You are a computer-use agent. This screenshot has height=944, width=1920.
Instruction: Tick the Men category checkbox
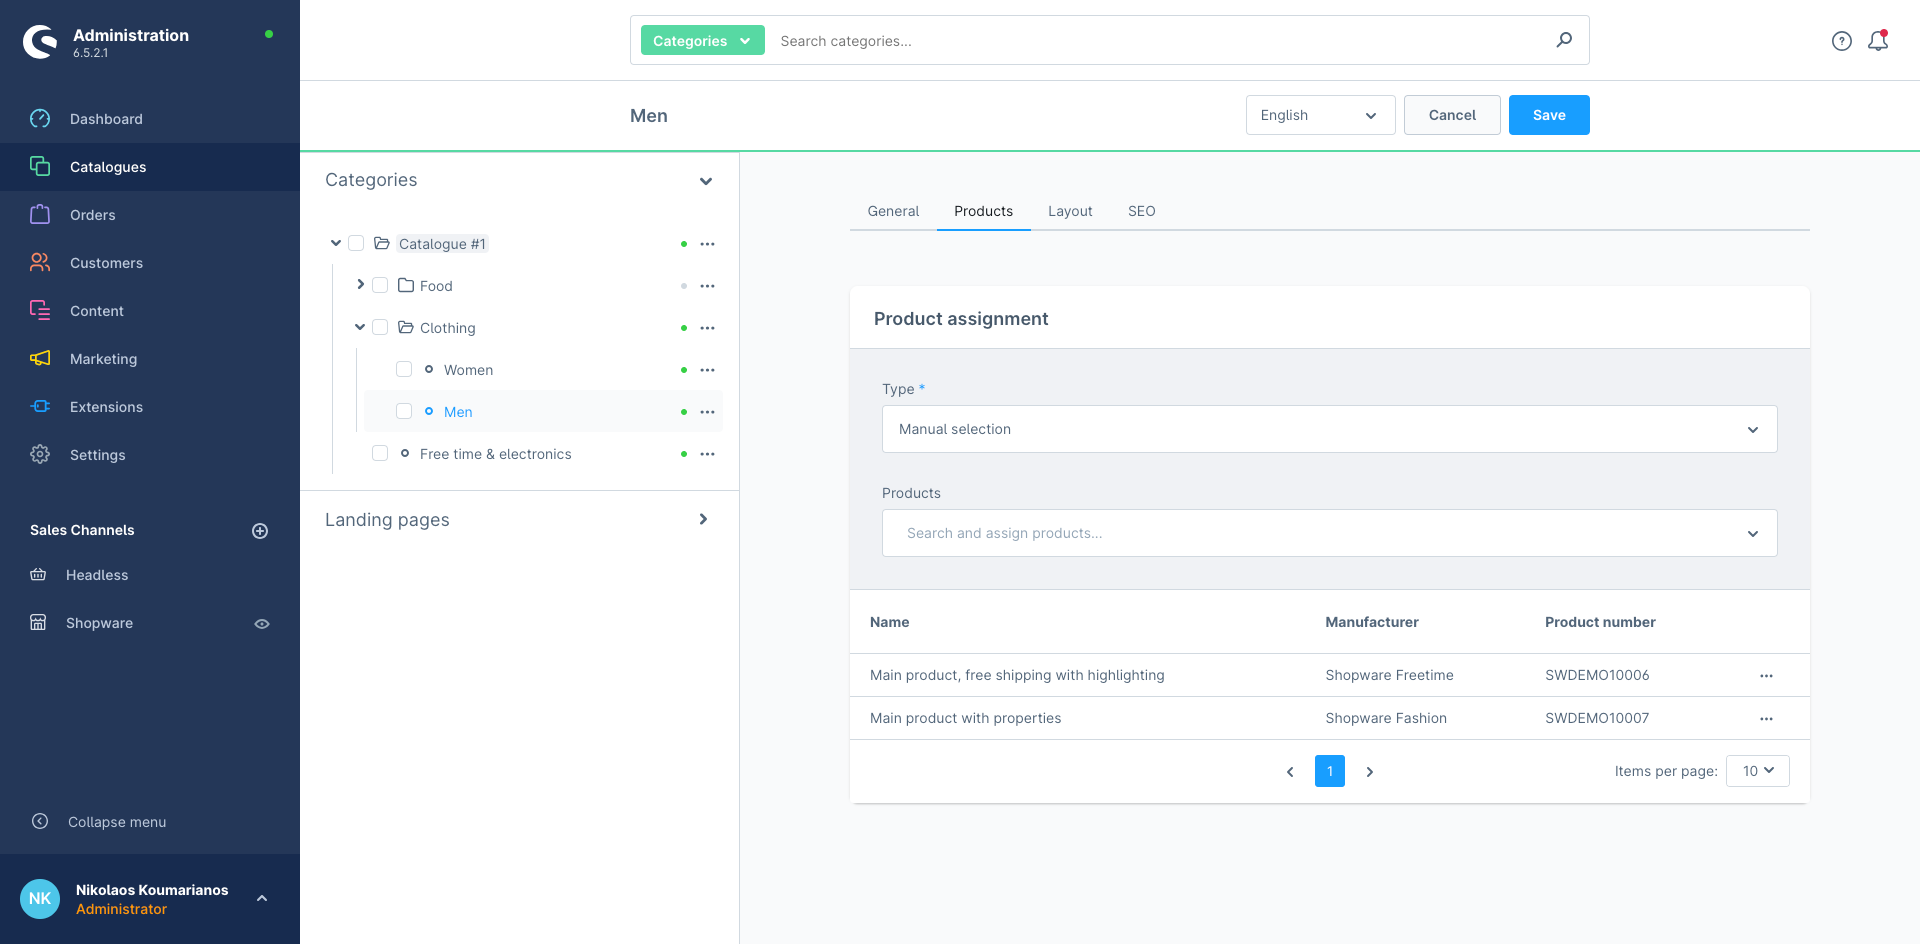pos(404,411)
